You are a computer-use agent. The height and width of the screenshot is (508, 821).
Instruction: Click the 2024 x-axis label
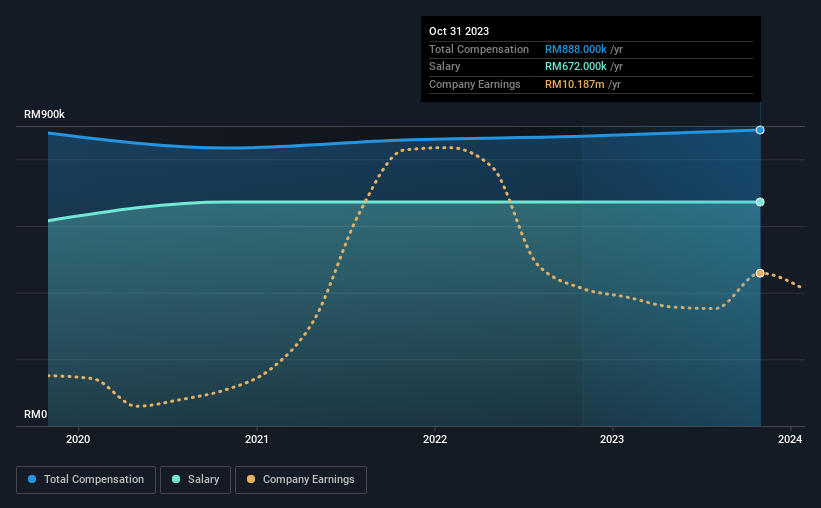[790, 439]
